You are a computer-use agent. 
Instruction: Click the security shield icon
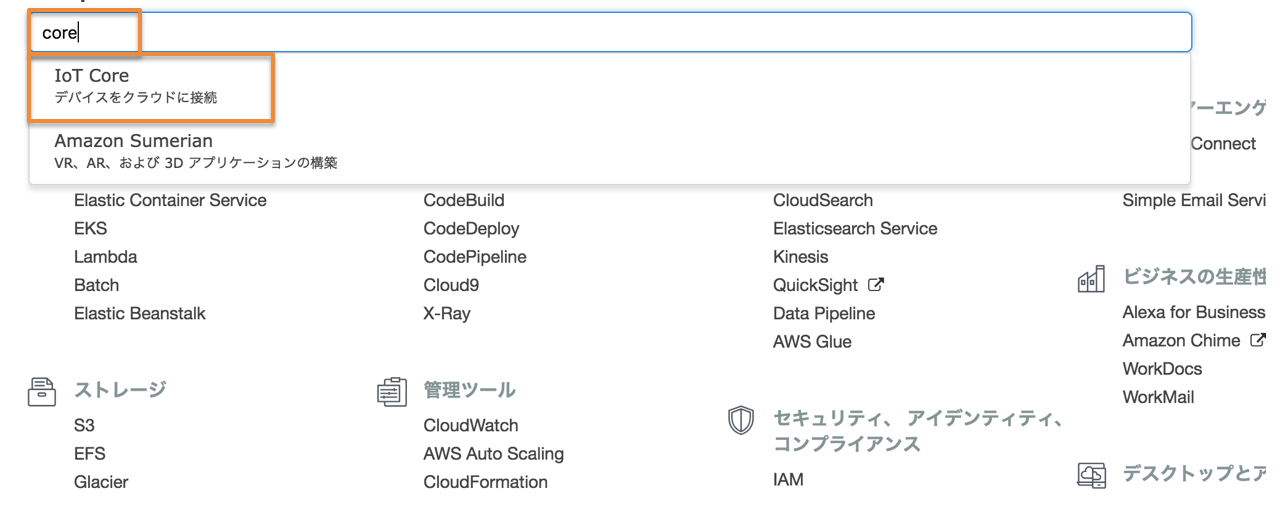[x=740, y=420]
